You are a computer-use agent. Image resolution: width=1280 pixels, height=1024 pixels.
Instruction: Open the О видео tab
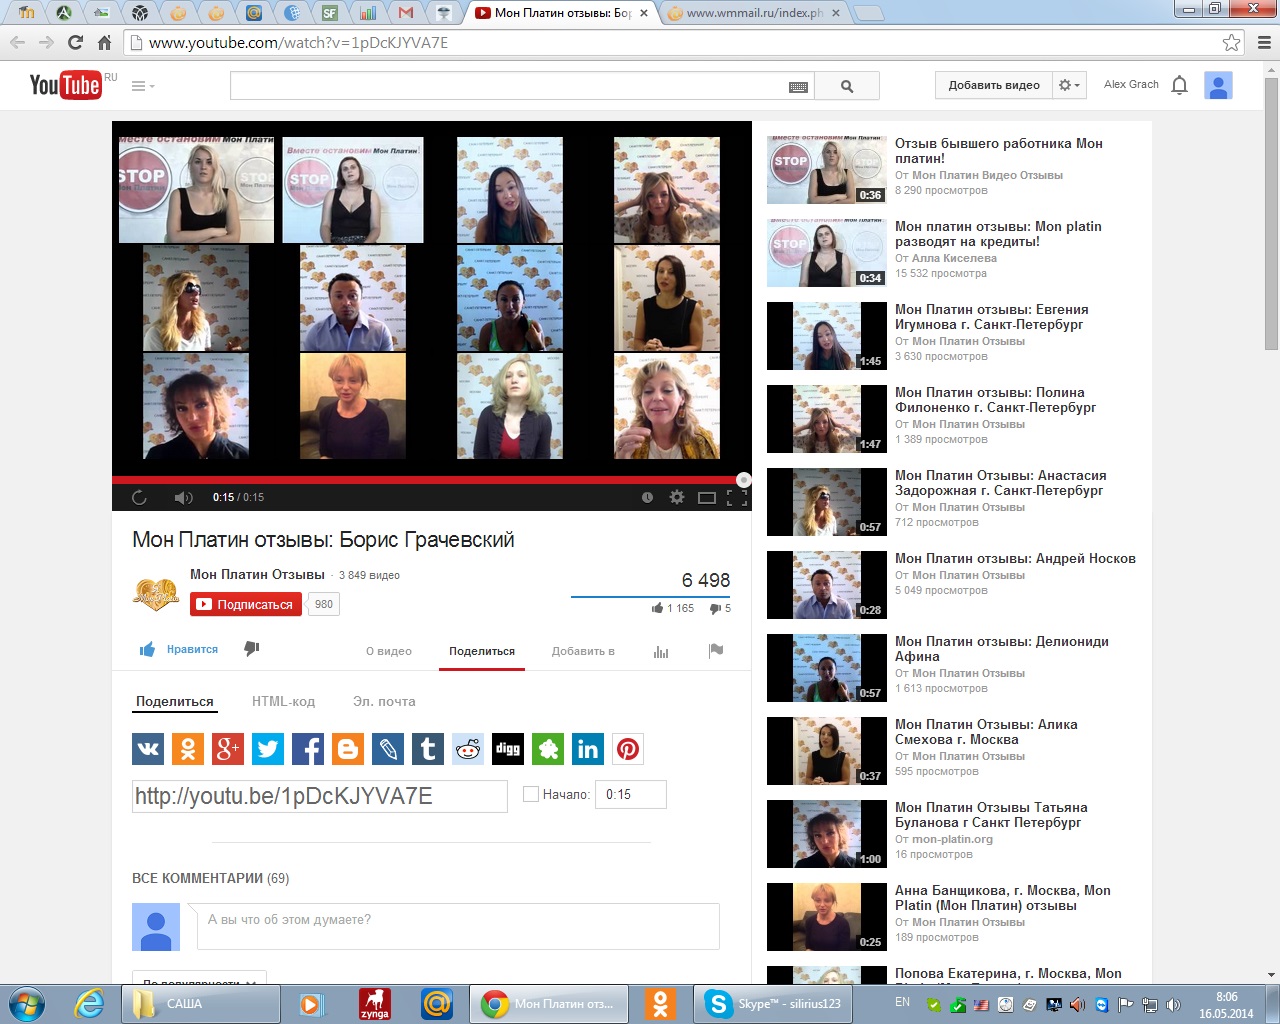[389, 651]
